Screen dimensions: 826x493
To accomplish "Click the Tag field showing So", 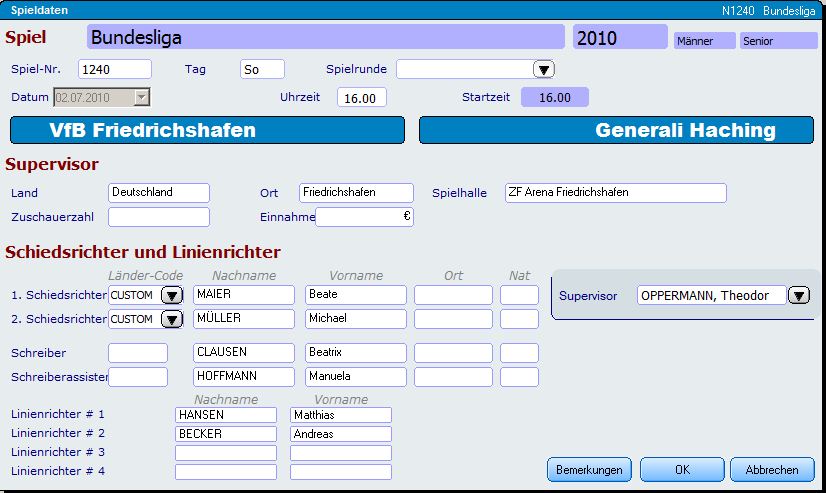I will pyautogui.click(x=262, y=69).
